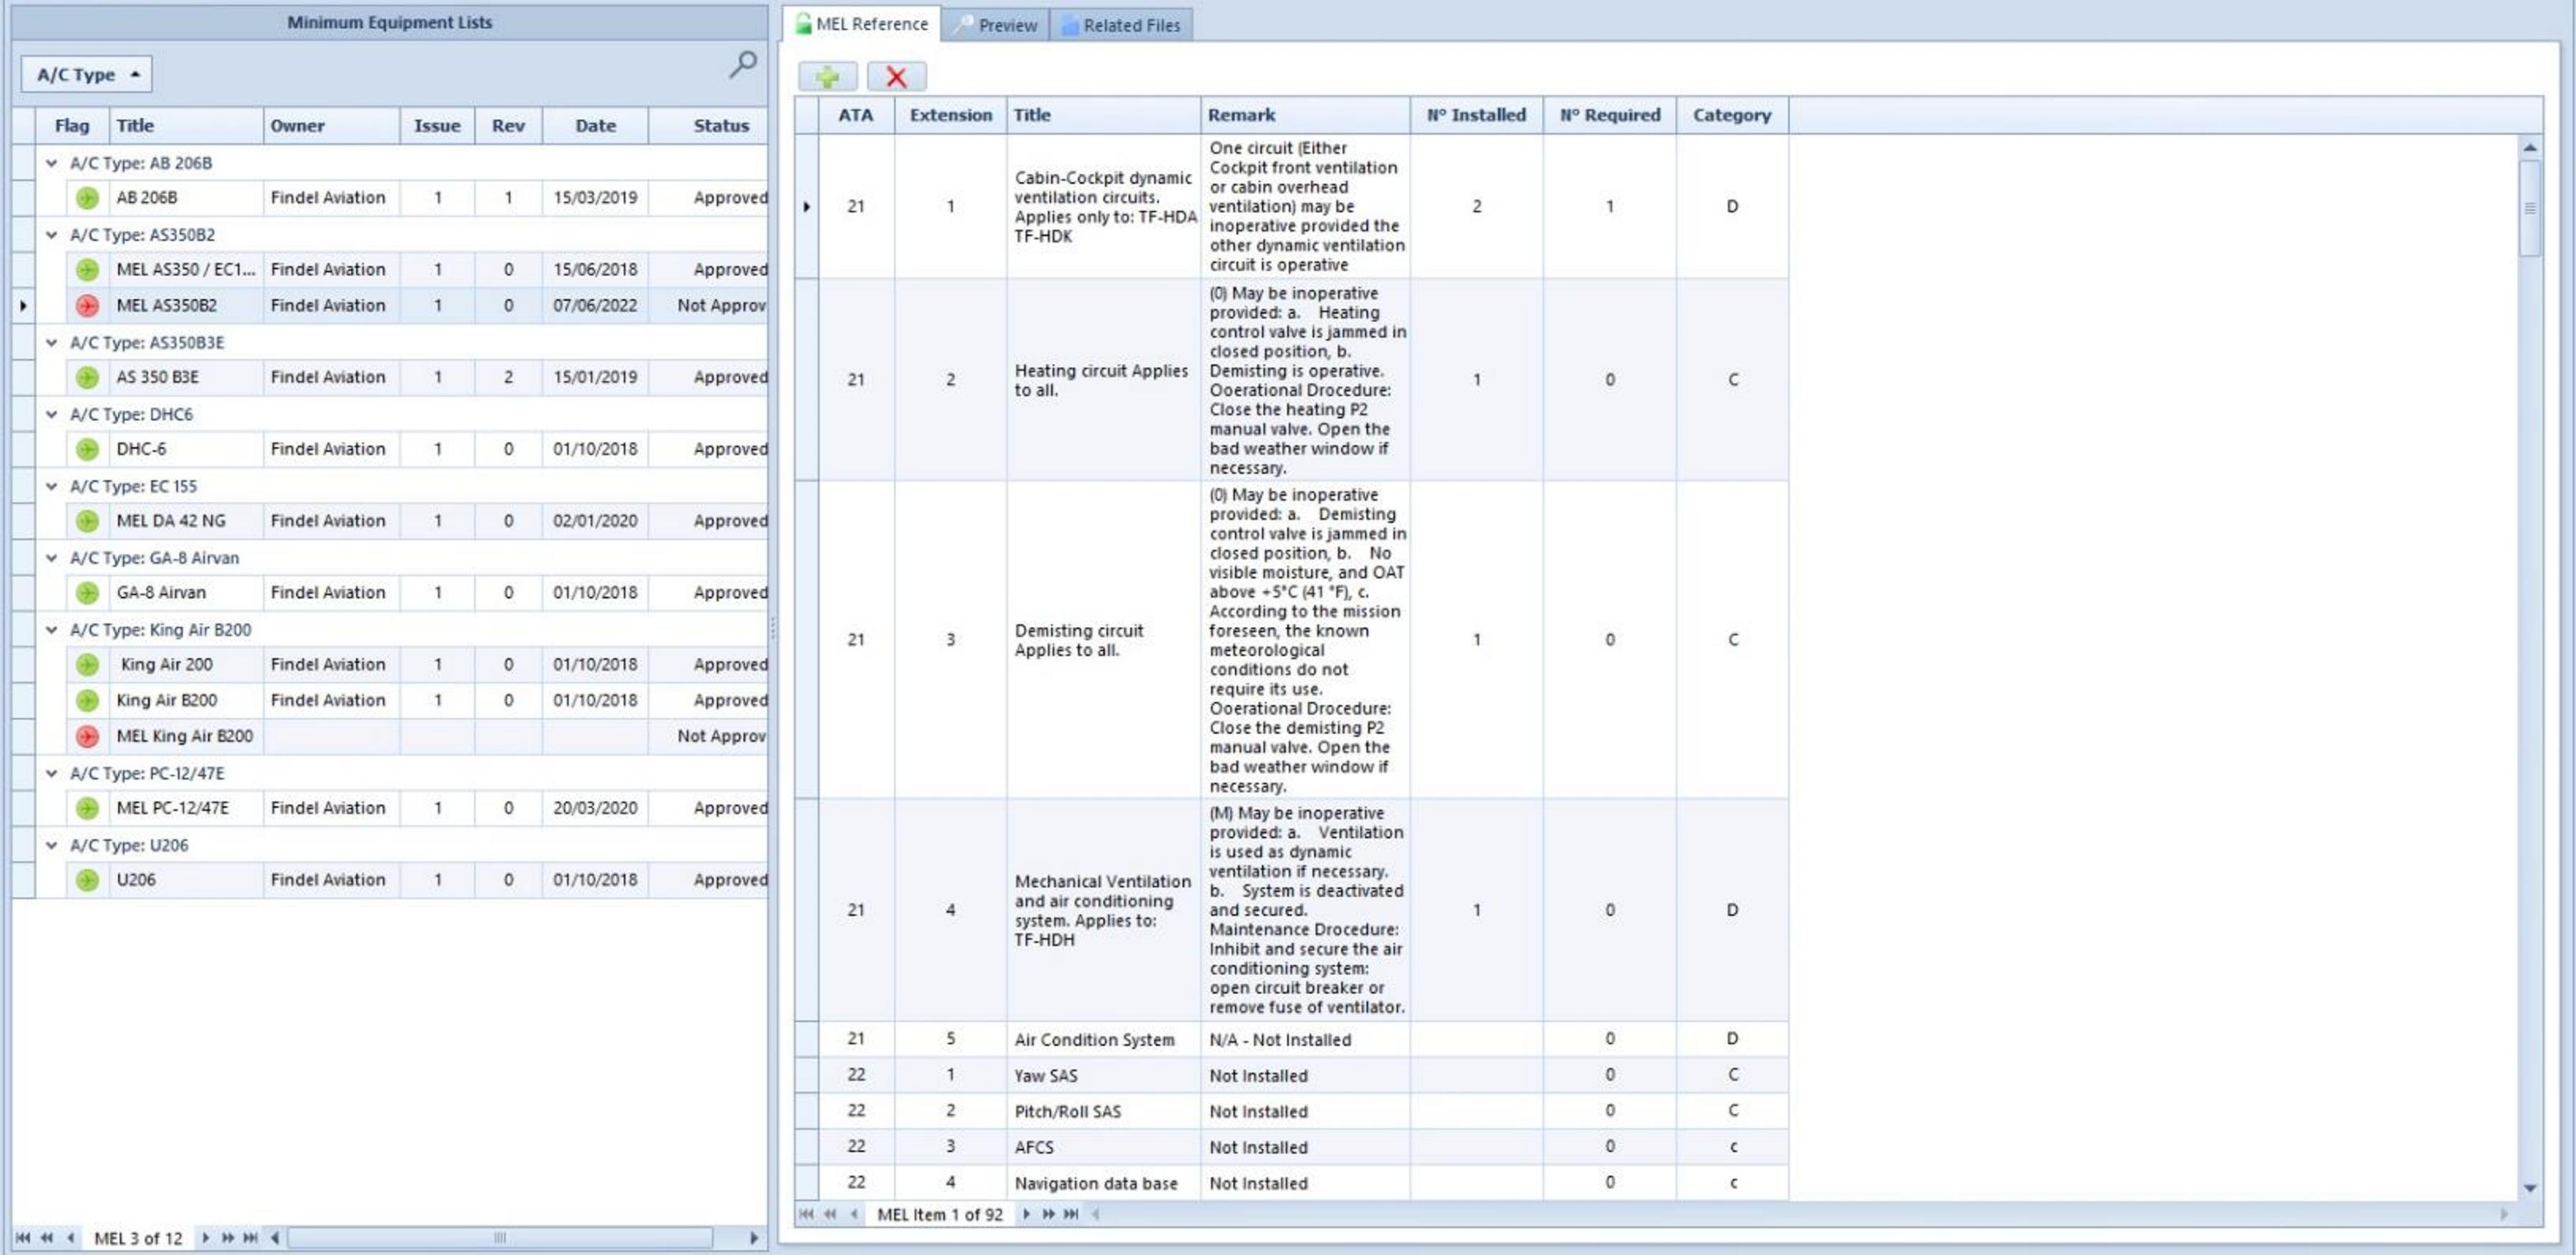The width and height of the screenshot is (2576, 1255).
Task: Go to first MEL item in reference navigator
Action: click(x=806, y=1214)
